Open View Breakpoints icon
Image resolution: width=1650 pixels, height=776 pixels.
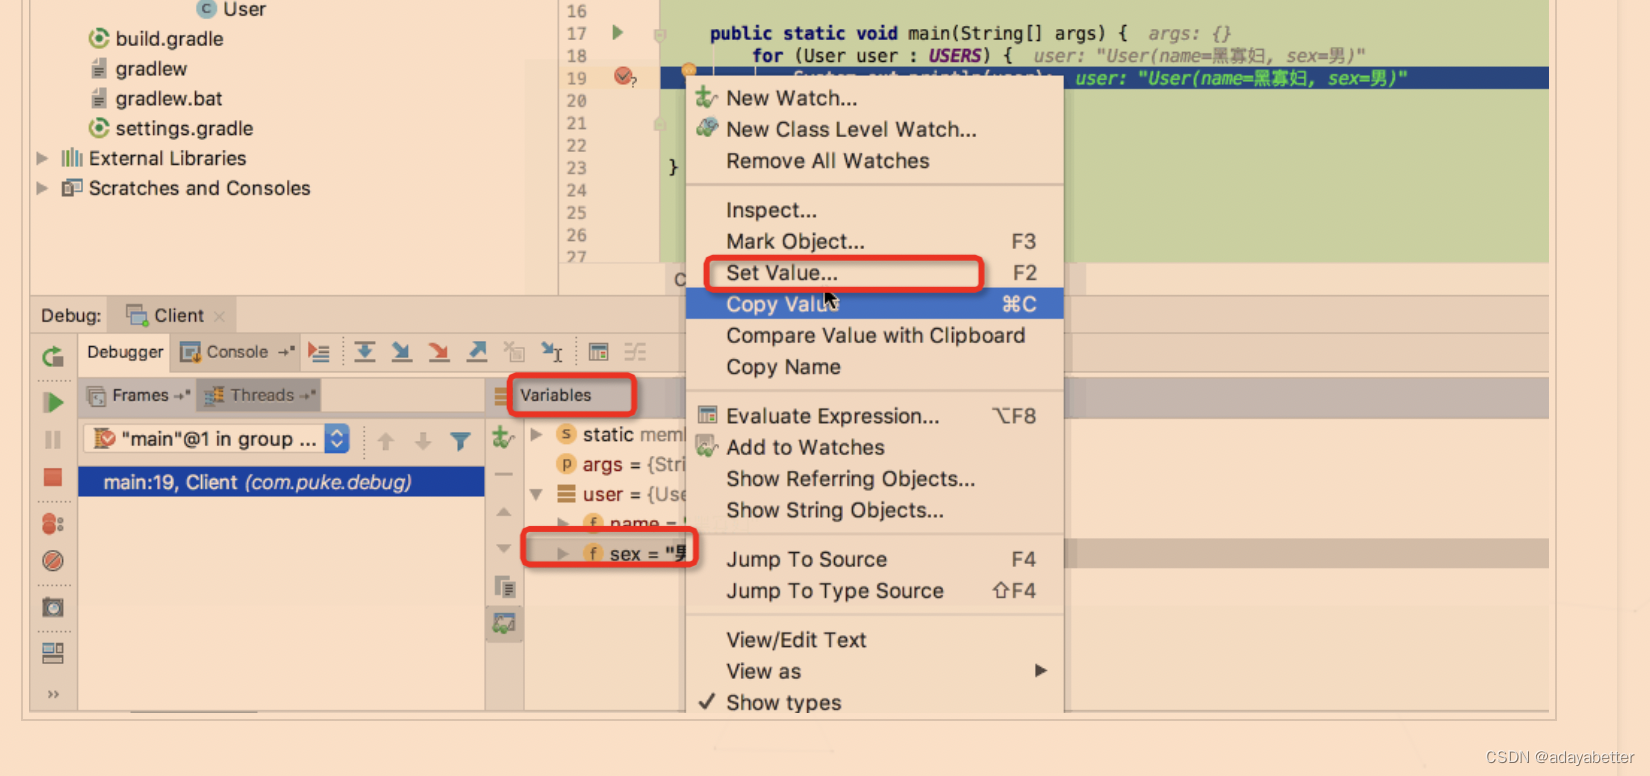coord(53,524)
